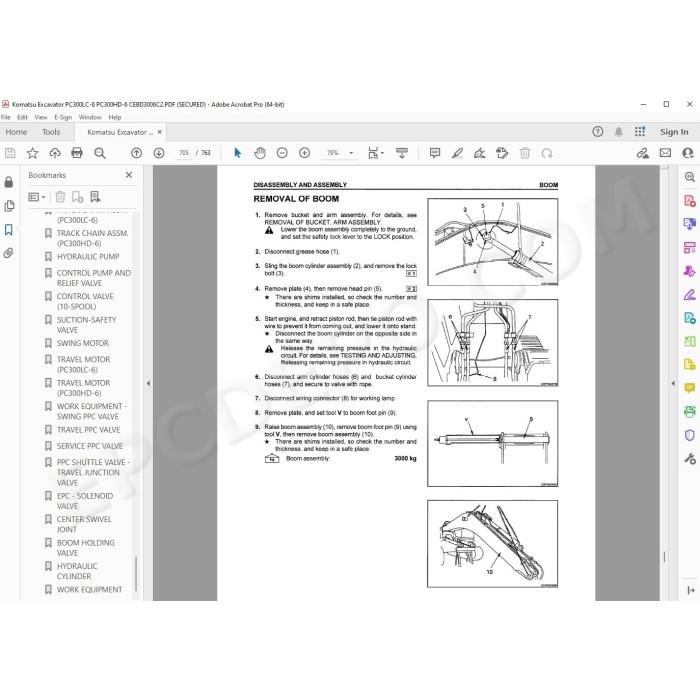Screen dimensions: 700x700
Task: Open the zoom percentage dropdown
Action: coord(351,153)
